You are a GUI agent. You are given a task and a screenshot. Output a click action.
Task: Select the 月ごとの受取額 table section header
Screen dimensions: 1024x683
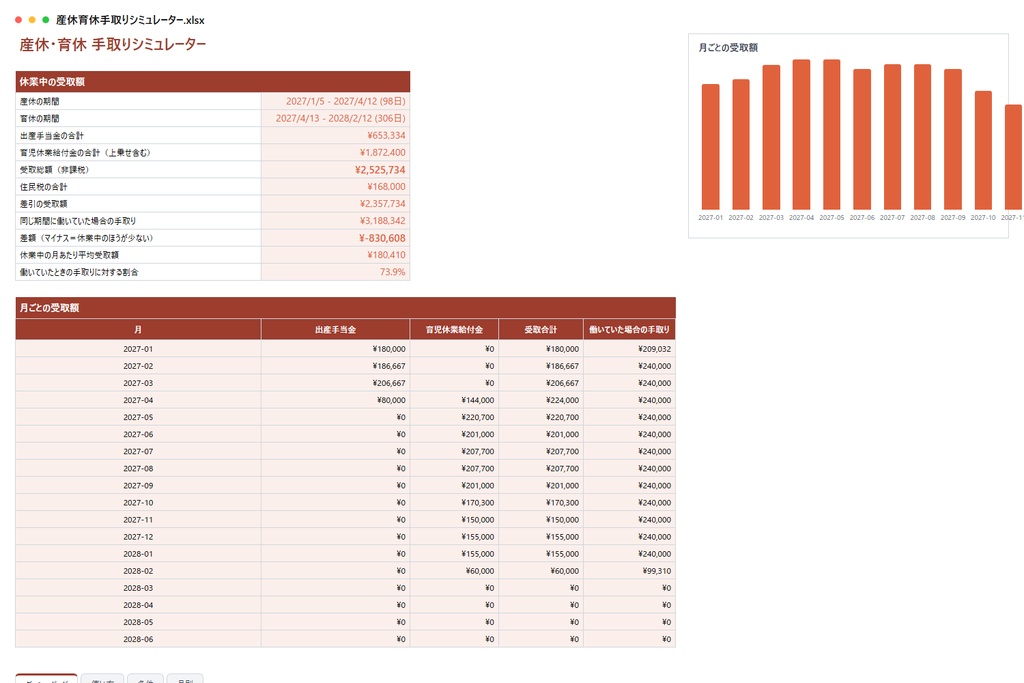(345, 308)
